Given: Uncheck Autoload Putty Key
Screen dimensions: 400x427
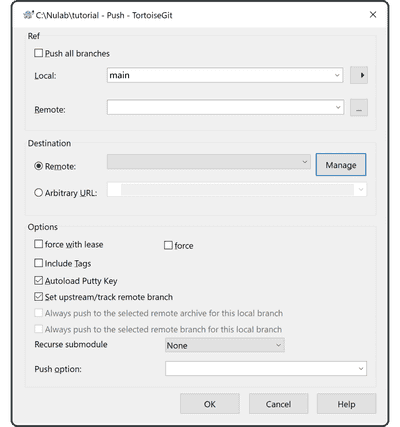Looking at the screenshot, I should coord(39,280).
